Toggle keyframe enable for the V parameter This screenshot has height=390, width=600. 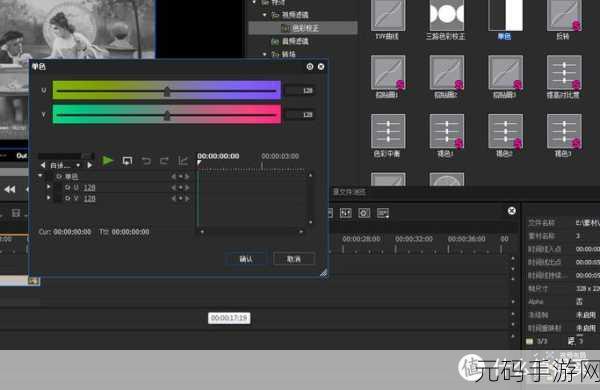point(68,198)
